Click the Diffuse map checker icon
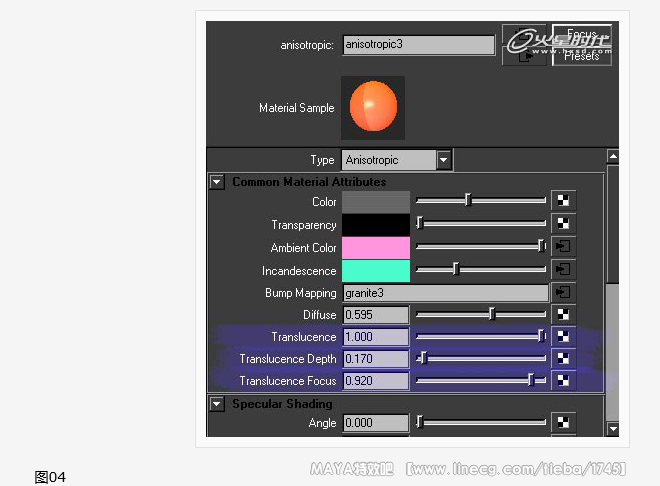660x486 pixels. click(564, 314)
